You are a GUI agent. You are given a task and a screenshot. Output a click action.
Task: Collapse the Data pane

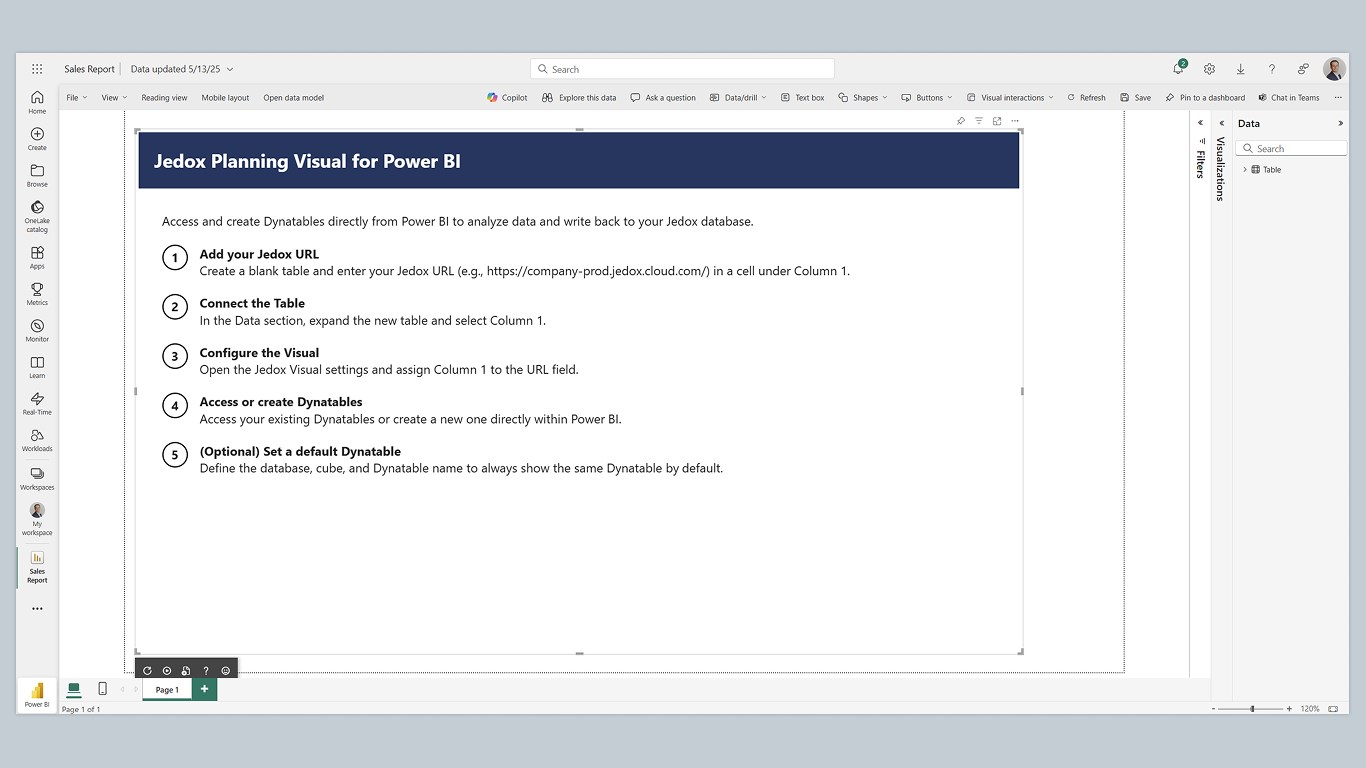(x=1341, y=123)
